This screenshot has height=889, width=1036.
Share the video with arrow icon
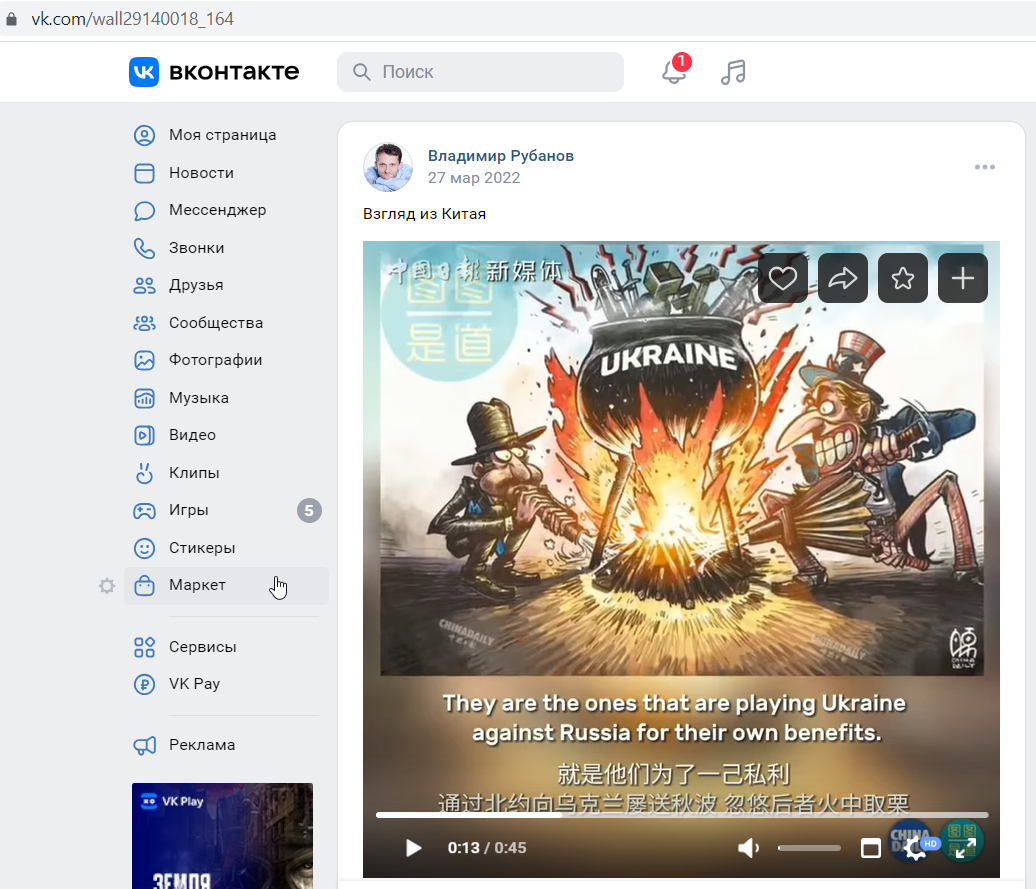(842, 278)
